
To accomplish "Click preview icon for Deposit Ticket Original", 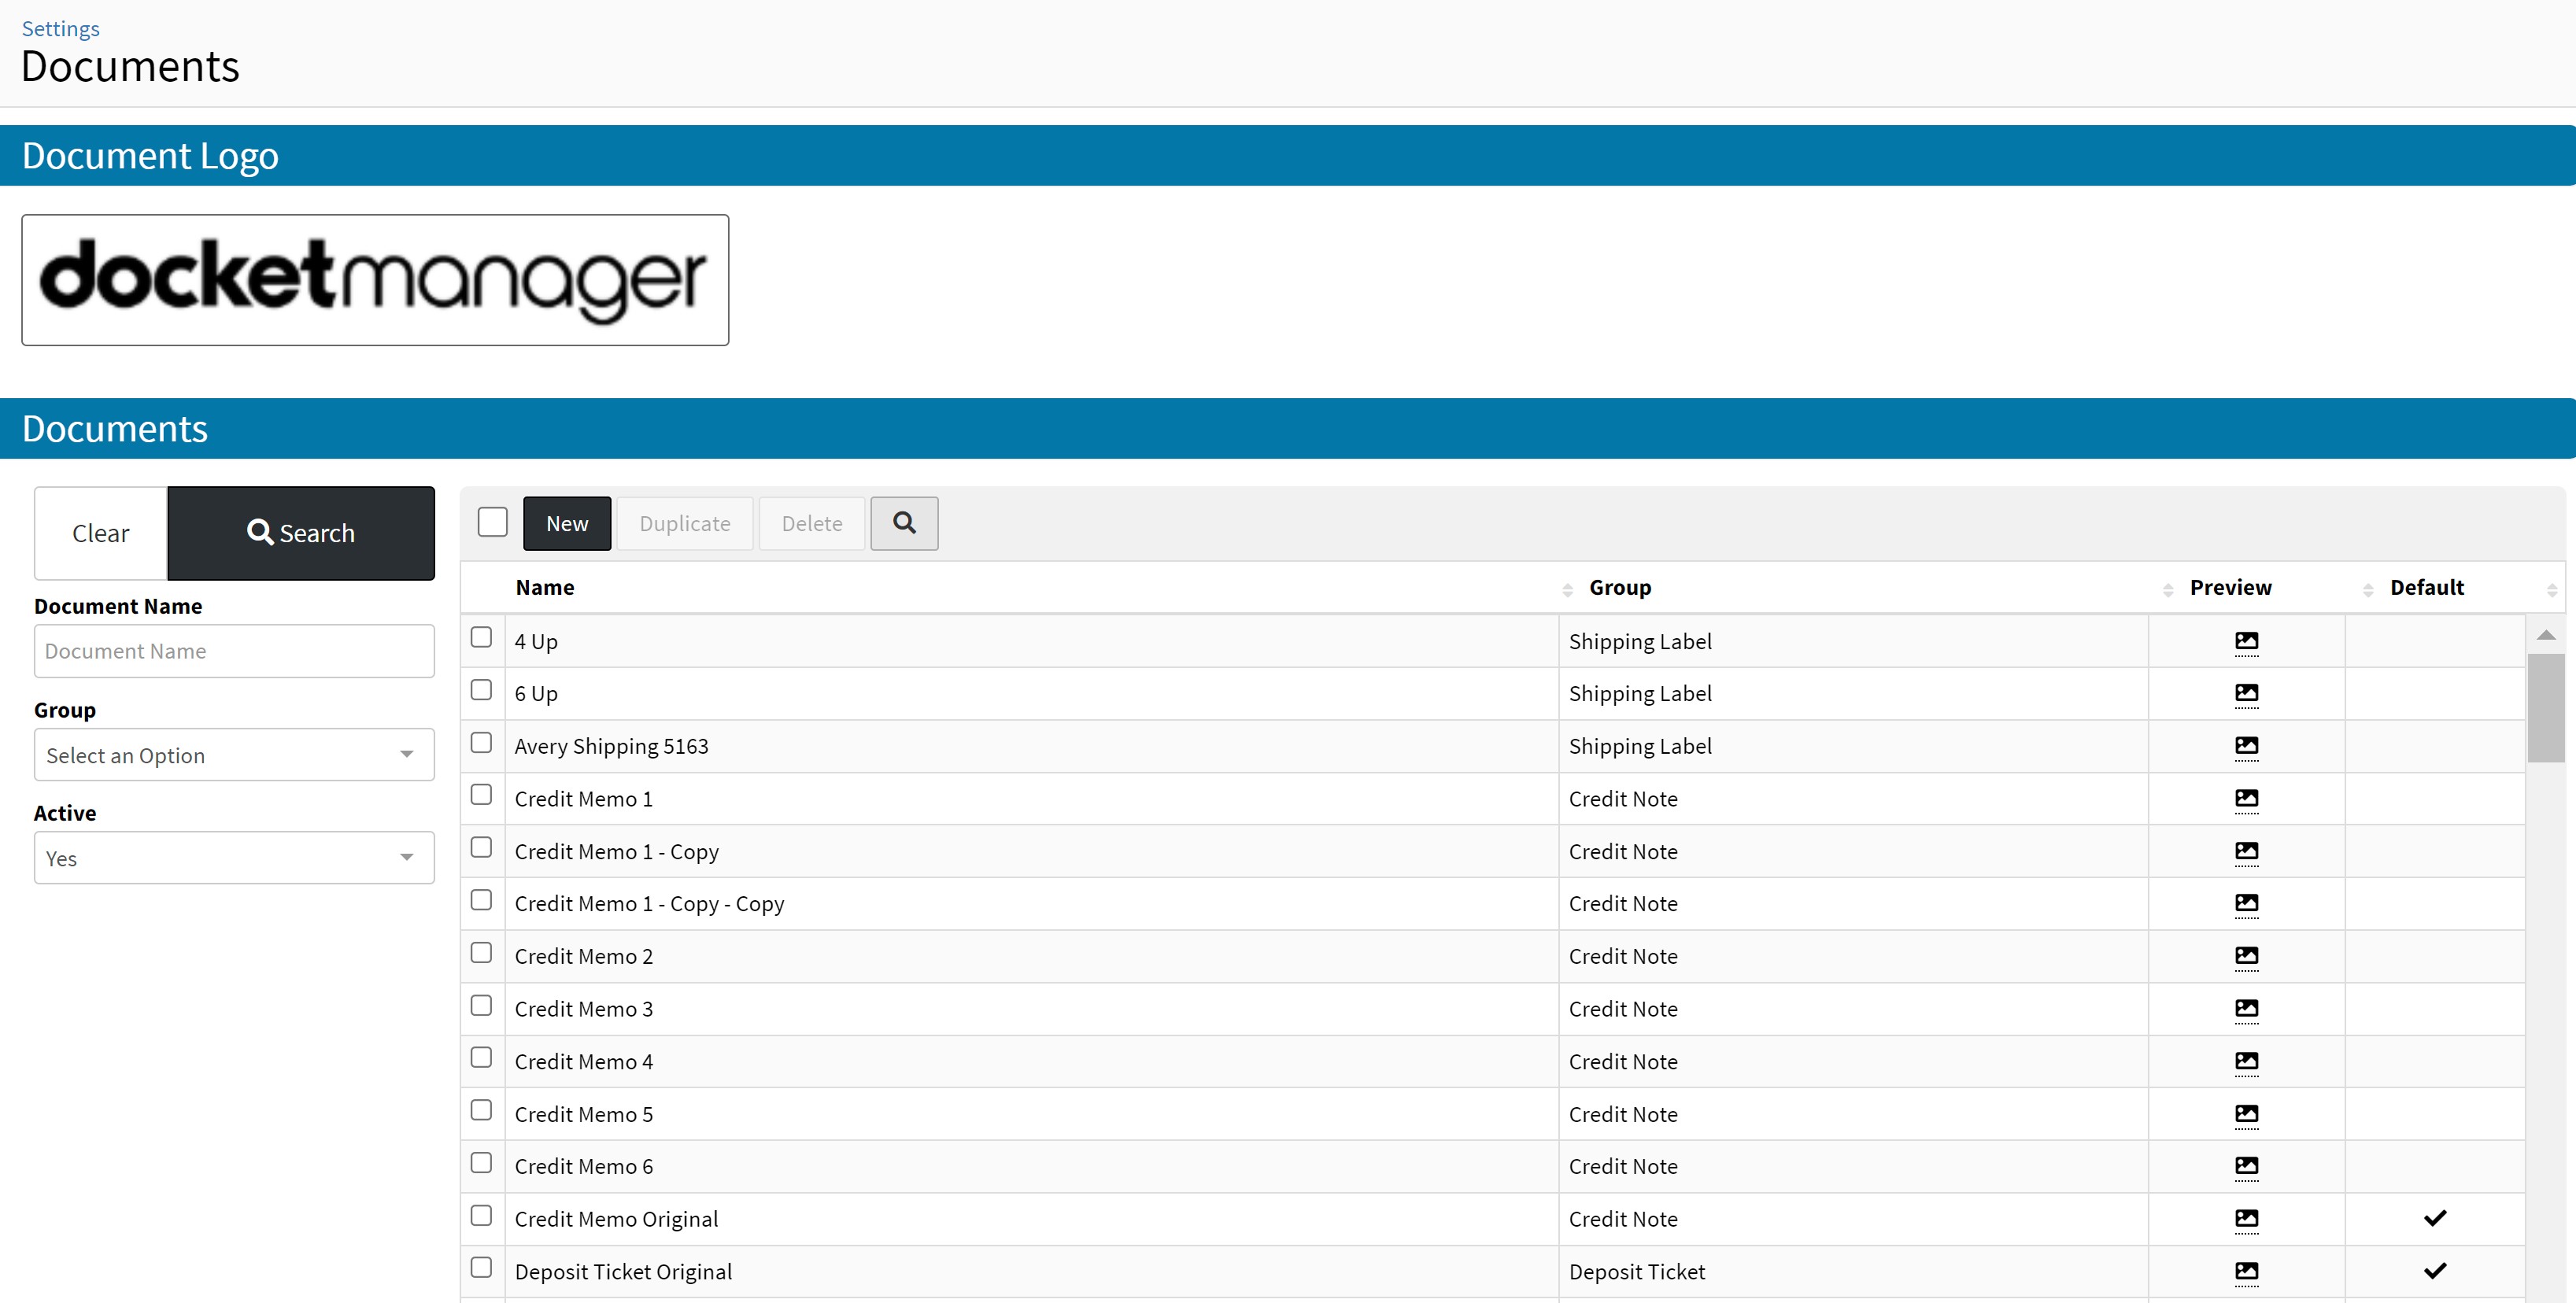I will coord(2246,1271).
